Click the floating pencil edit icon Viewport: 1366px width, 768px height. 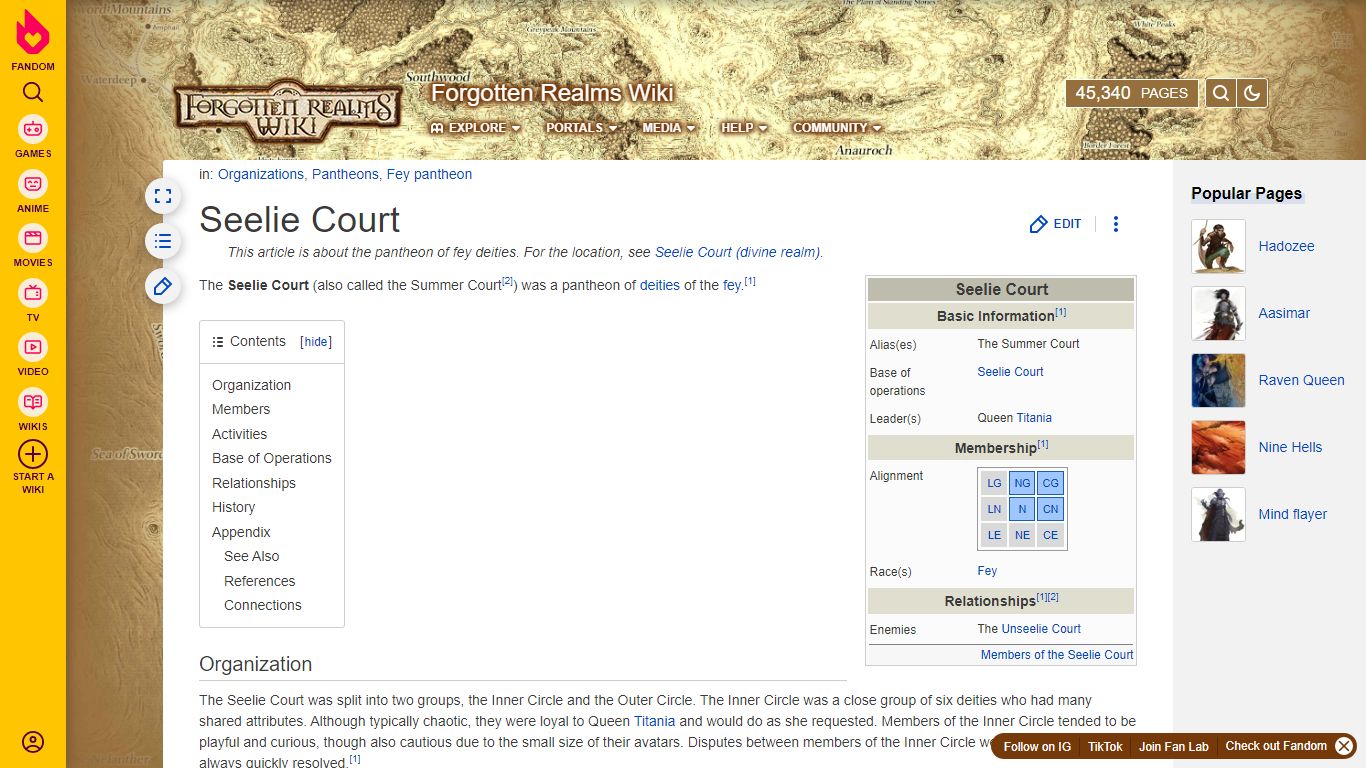(x=163, y=287)
